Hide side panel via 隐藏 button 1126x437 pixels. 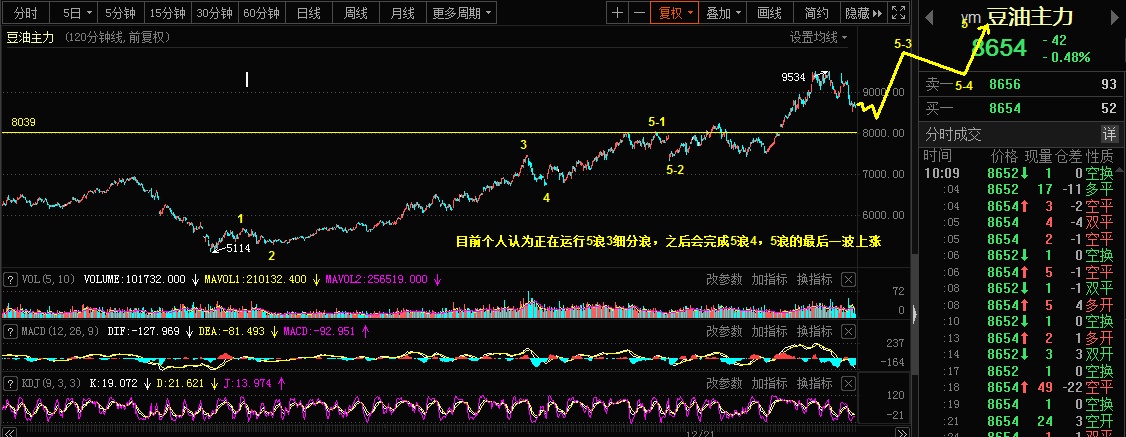coord(865,13)
